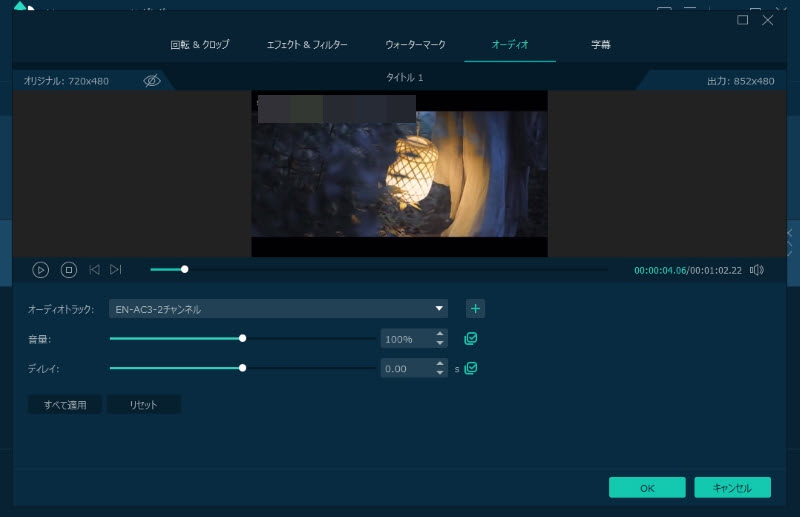Go to the ウォーターマーク tab
800x517 pixels.
(415, 45)
